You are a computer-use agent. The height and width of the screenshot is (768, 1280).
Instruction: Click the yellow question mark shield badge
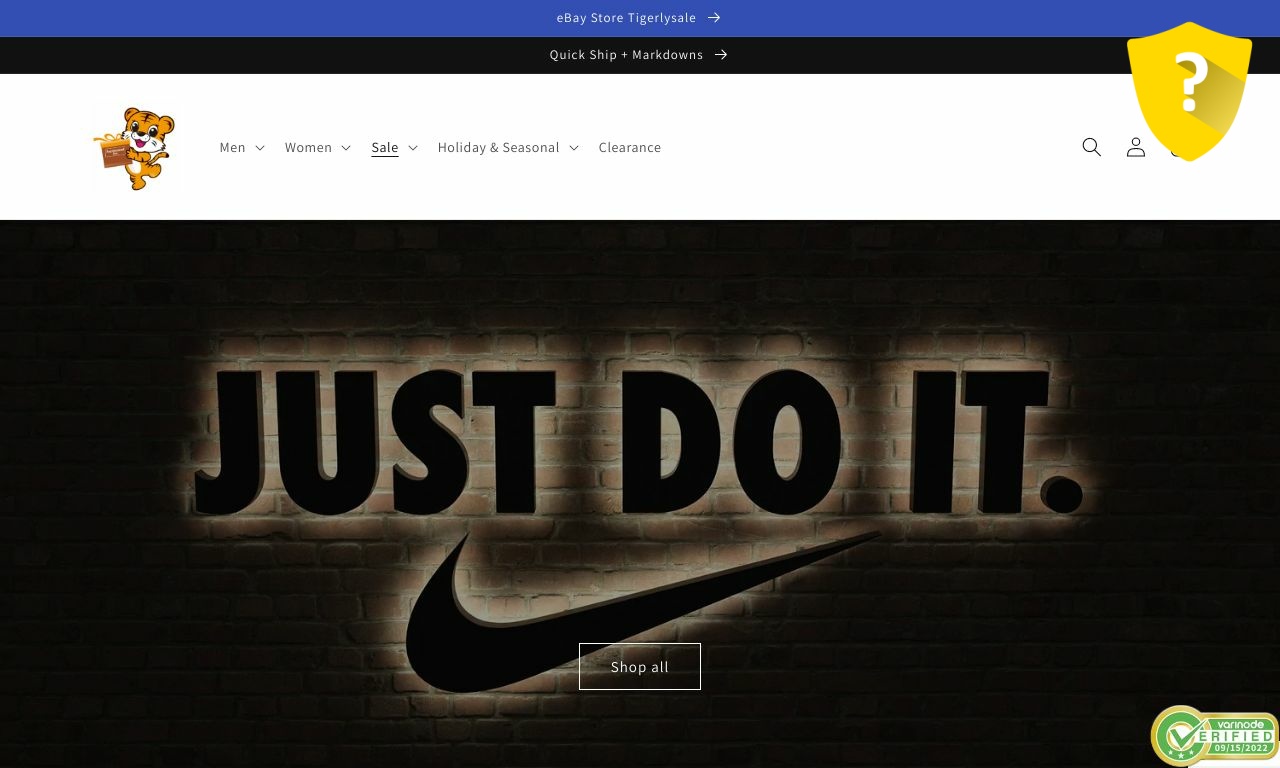click(x=1189, y=90)
